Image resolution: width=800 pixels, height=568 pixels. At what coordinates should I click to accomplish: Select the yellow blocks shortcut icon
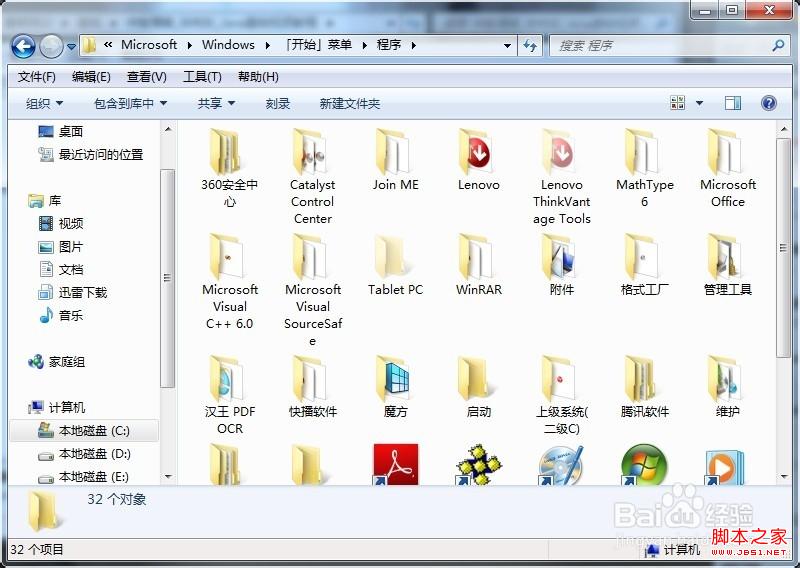[478, 464]
